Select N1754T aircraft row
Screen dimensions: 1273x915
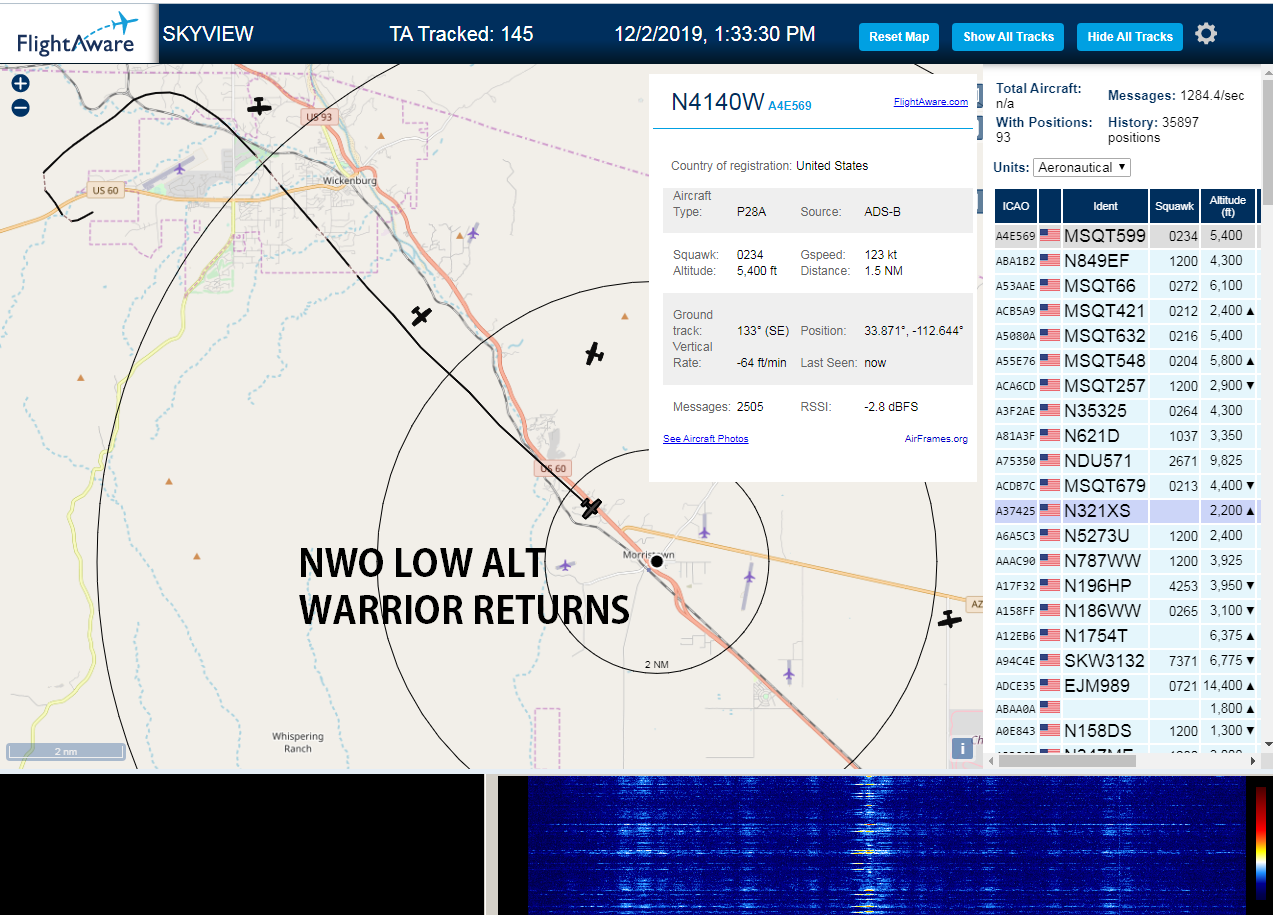pos(1127,636)
